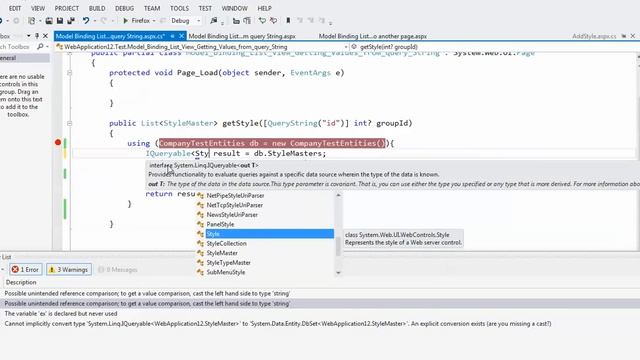The image size is (640, 360).
Task: Open the TOOLS menu
Action: (179, 8)
